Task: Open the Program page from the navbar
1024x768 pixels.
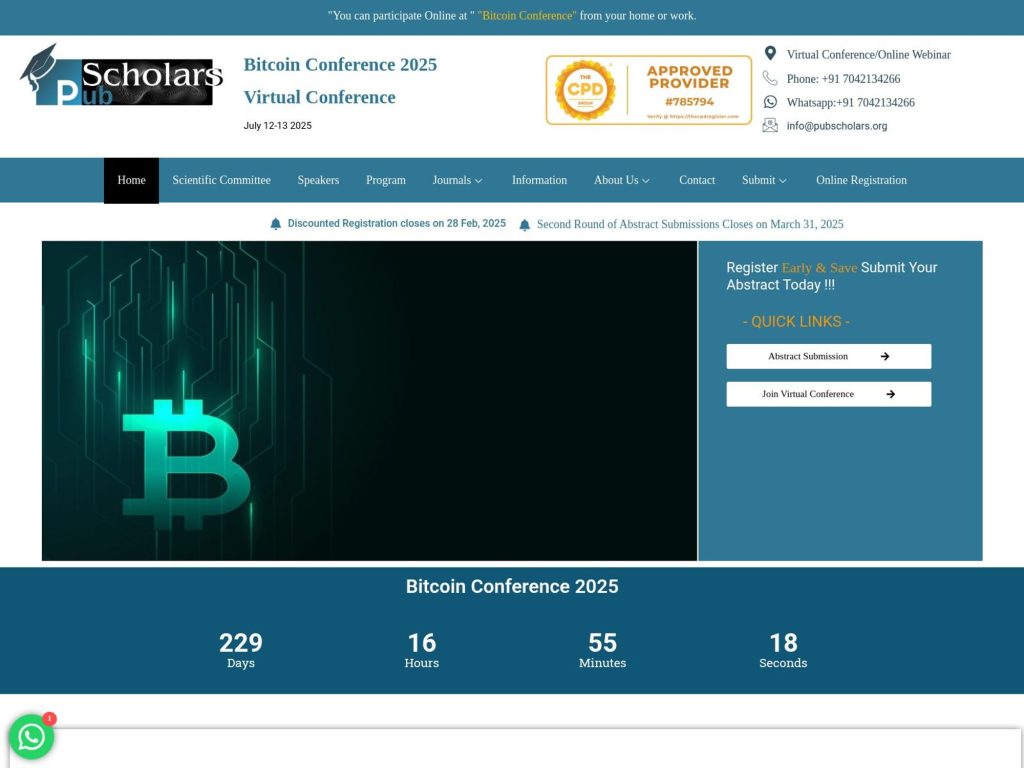Action: tap(386, 180)
